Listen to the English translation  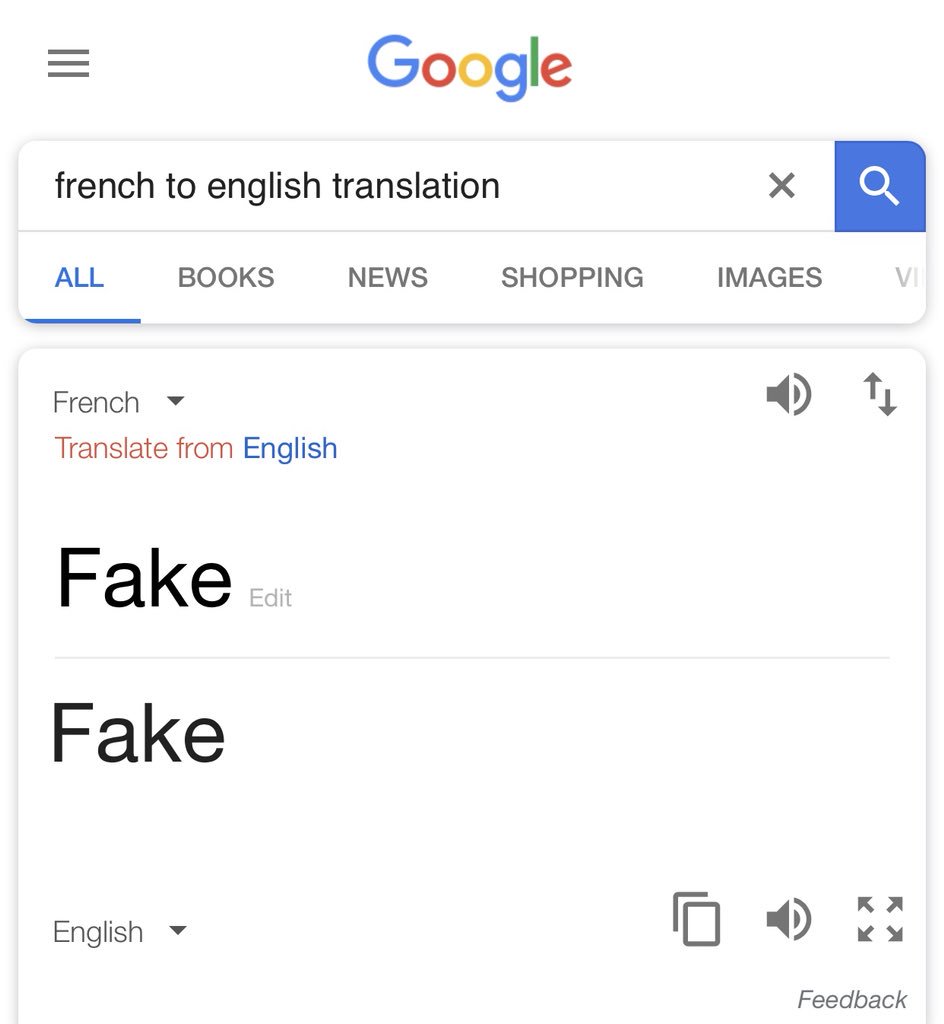point(788,919)
